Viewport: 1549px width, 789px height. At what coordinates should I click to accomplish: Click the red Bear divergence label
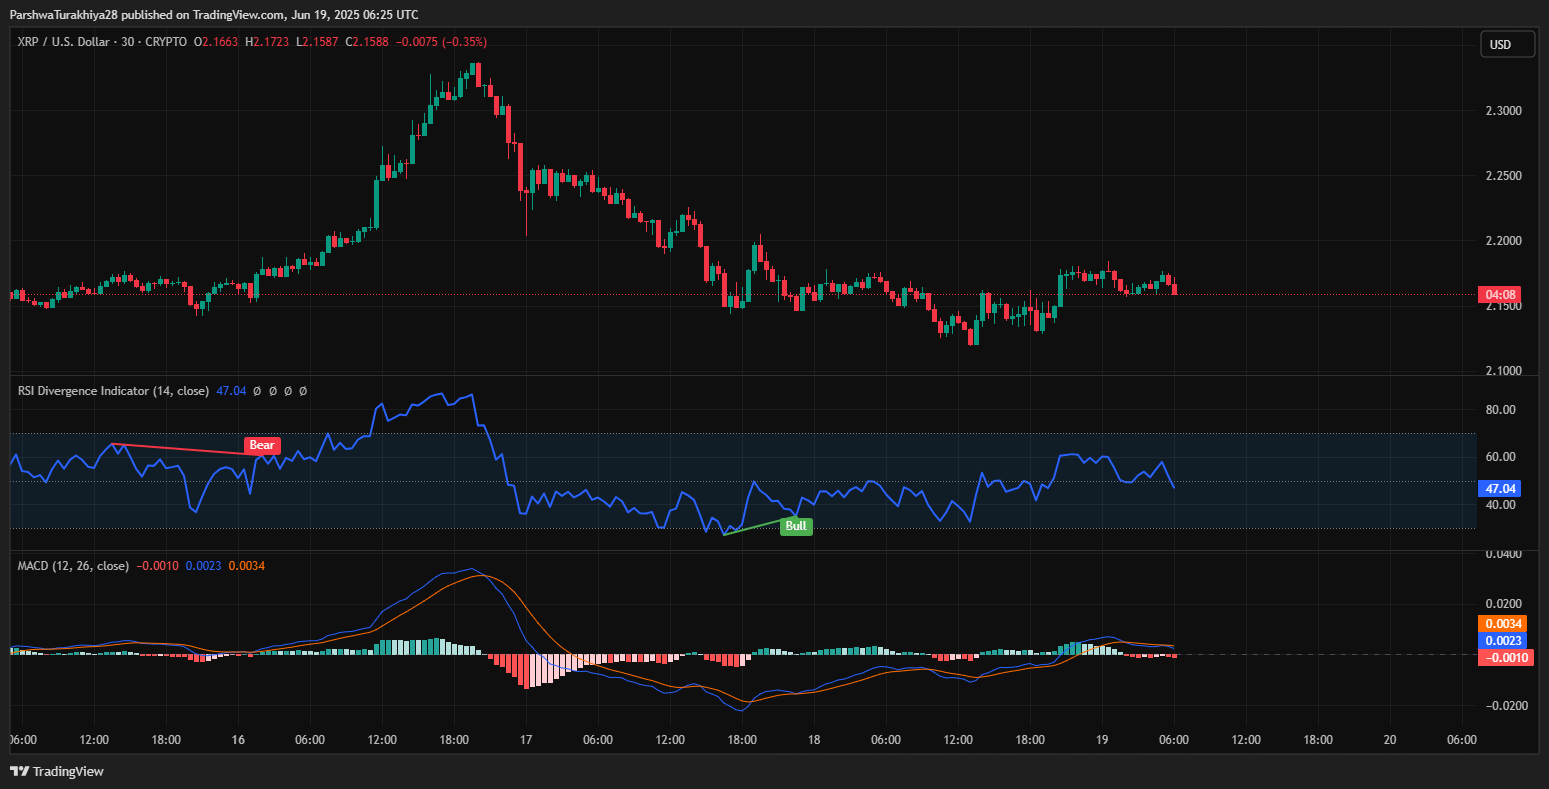pyautogui.click(x=262, y=445)
